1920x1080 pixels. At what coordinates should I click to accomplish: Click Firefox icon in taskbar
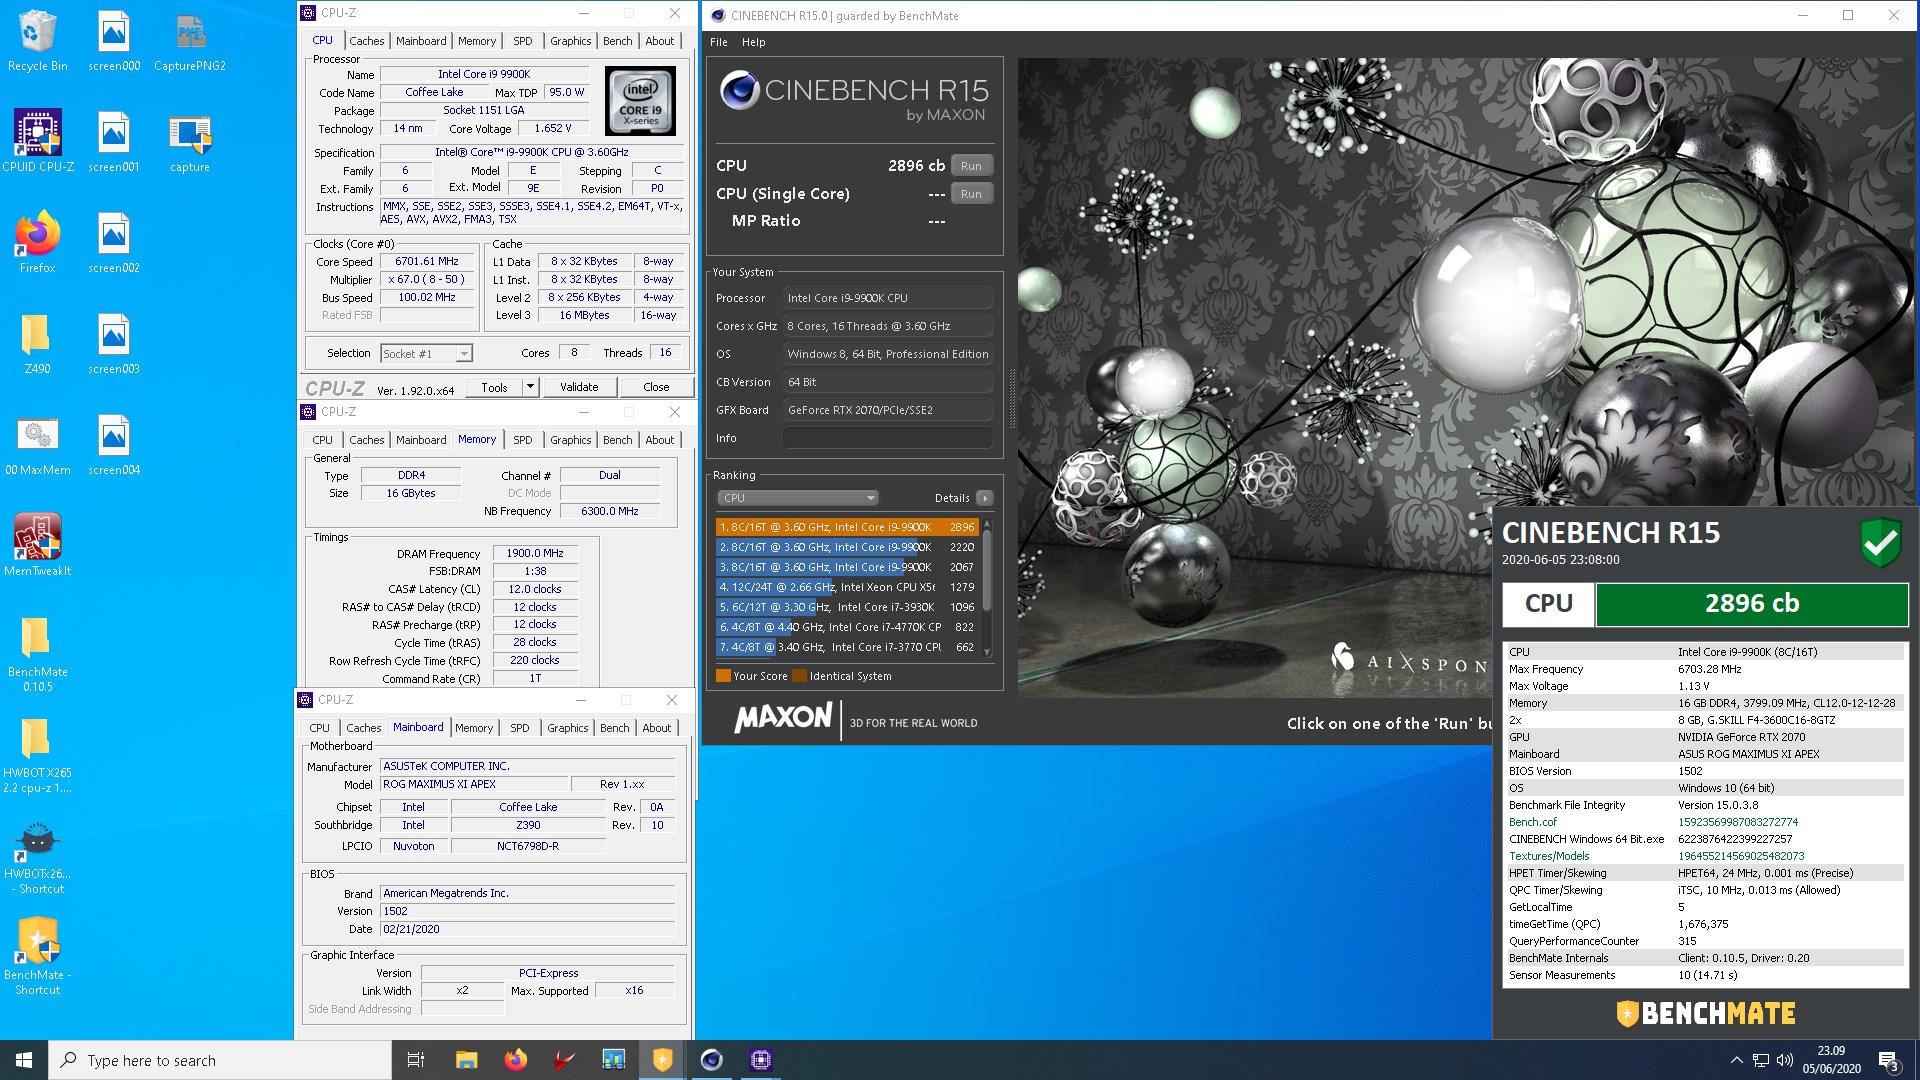click(x=515, y=1060)
